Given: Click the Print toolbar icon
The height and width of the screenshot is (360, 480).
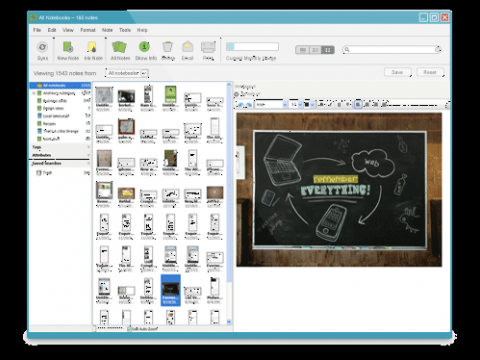Looking at the screenshot, I should coord(208,47).
